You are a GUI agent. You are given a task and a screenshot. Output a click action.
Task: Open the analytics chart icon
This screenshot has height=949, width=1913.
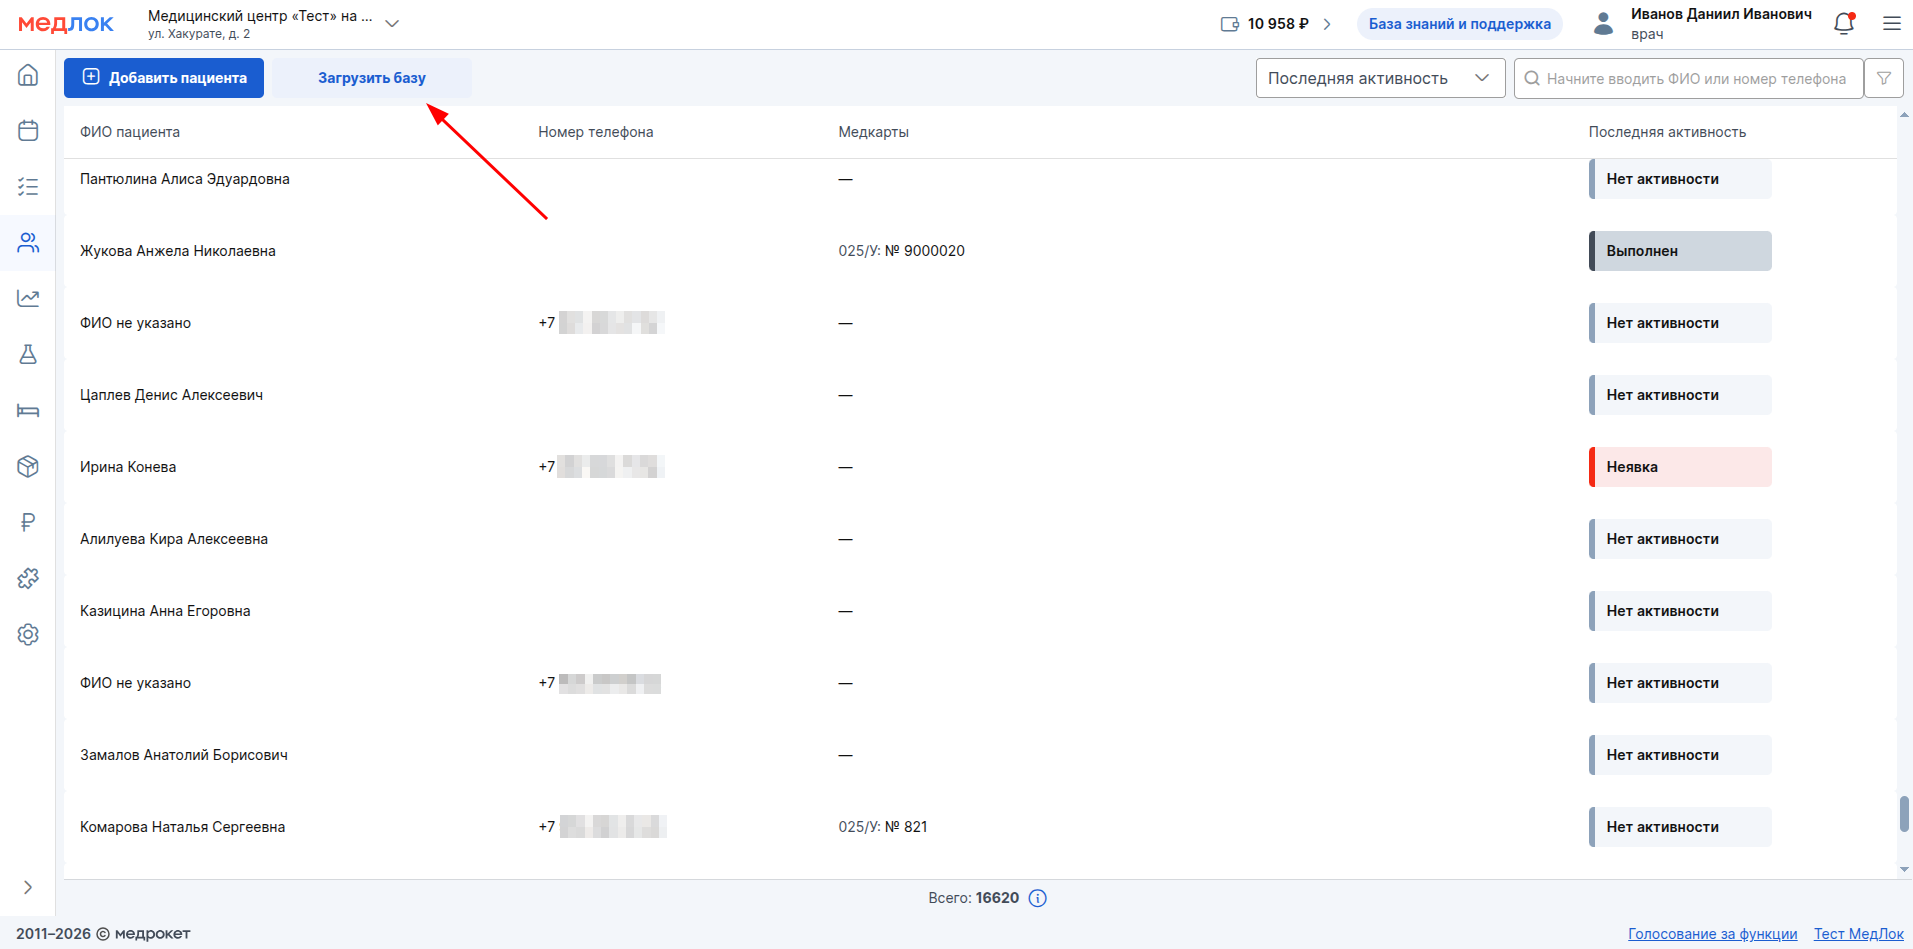[28, 298]
